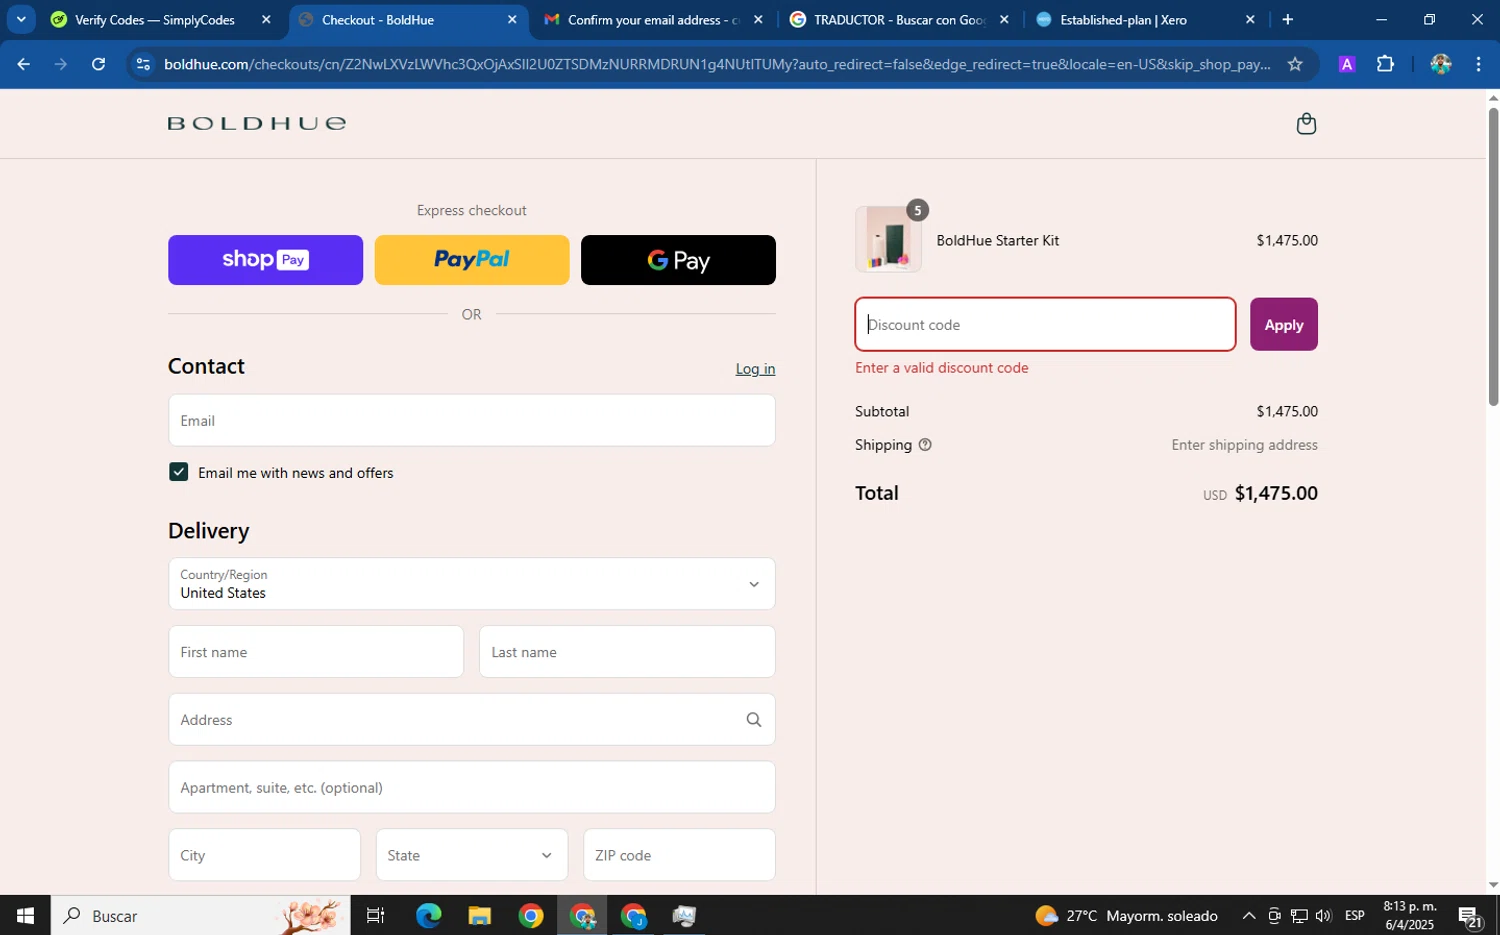Expand State dropdown

pyautogui.click(x=471, y=855)
